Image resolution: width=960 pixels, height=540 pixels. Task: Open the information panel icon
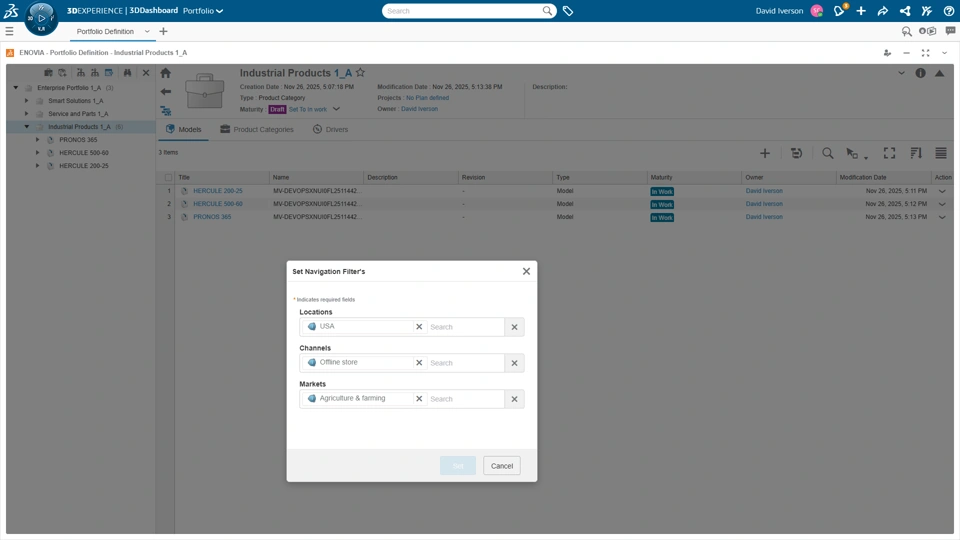(920, 73)
